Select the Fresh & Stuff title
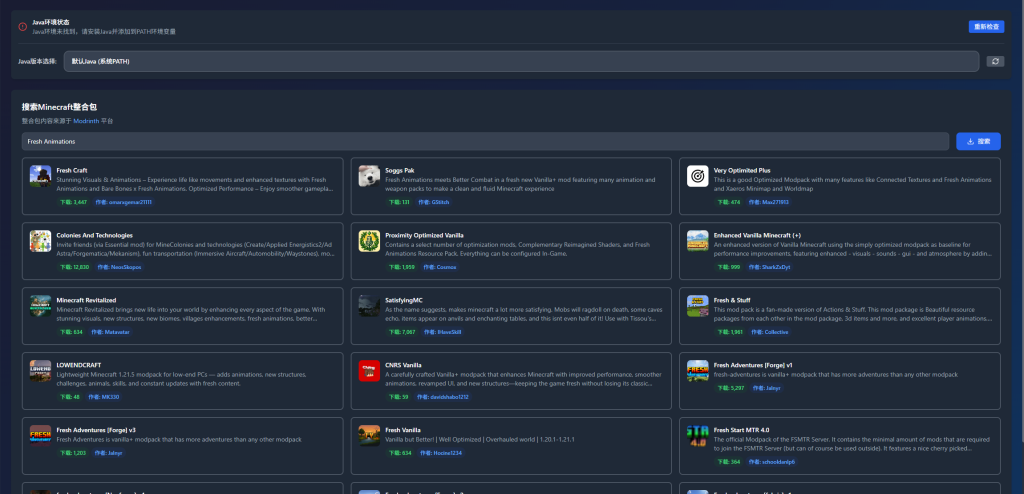The image size is (1024, 494). pos(732,300)
